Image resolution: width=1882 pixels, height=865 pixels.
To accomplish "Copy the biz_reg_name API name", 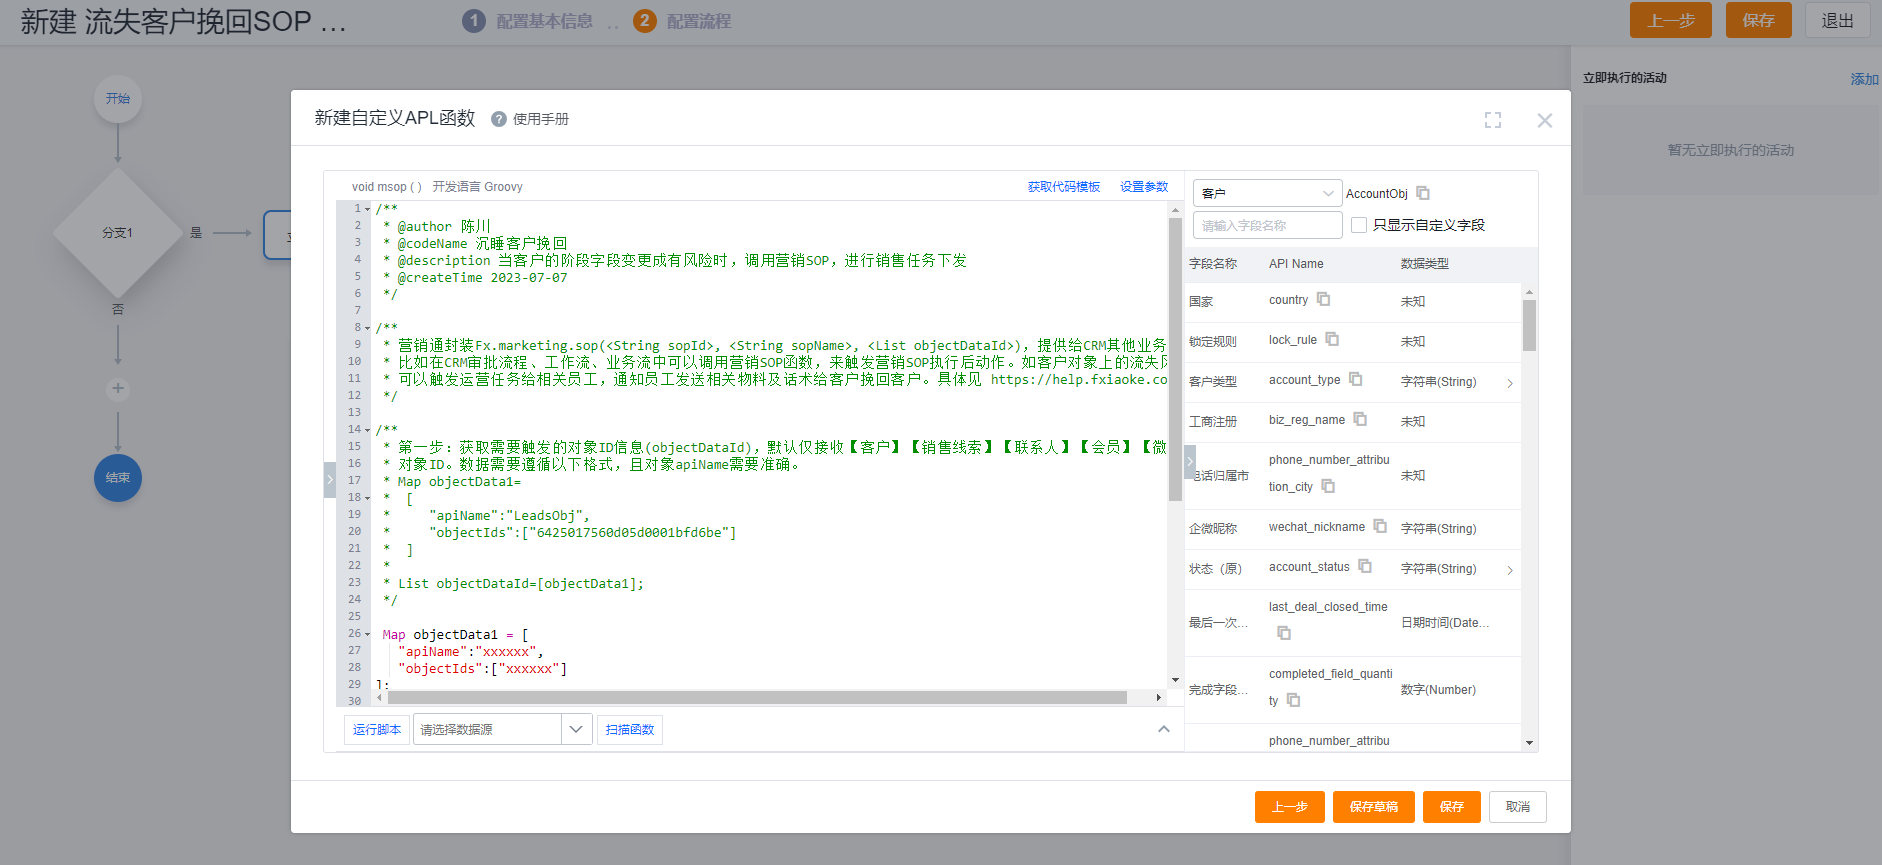I will (1360, 419).
